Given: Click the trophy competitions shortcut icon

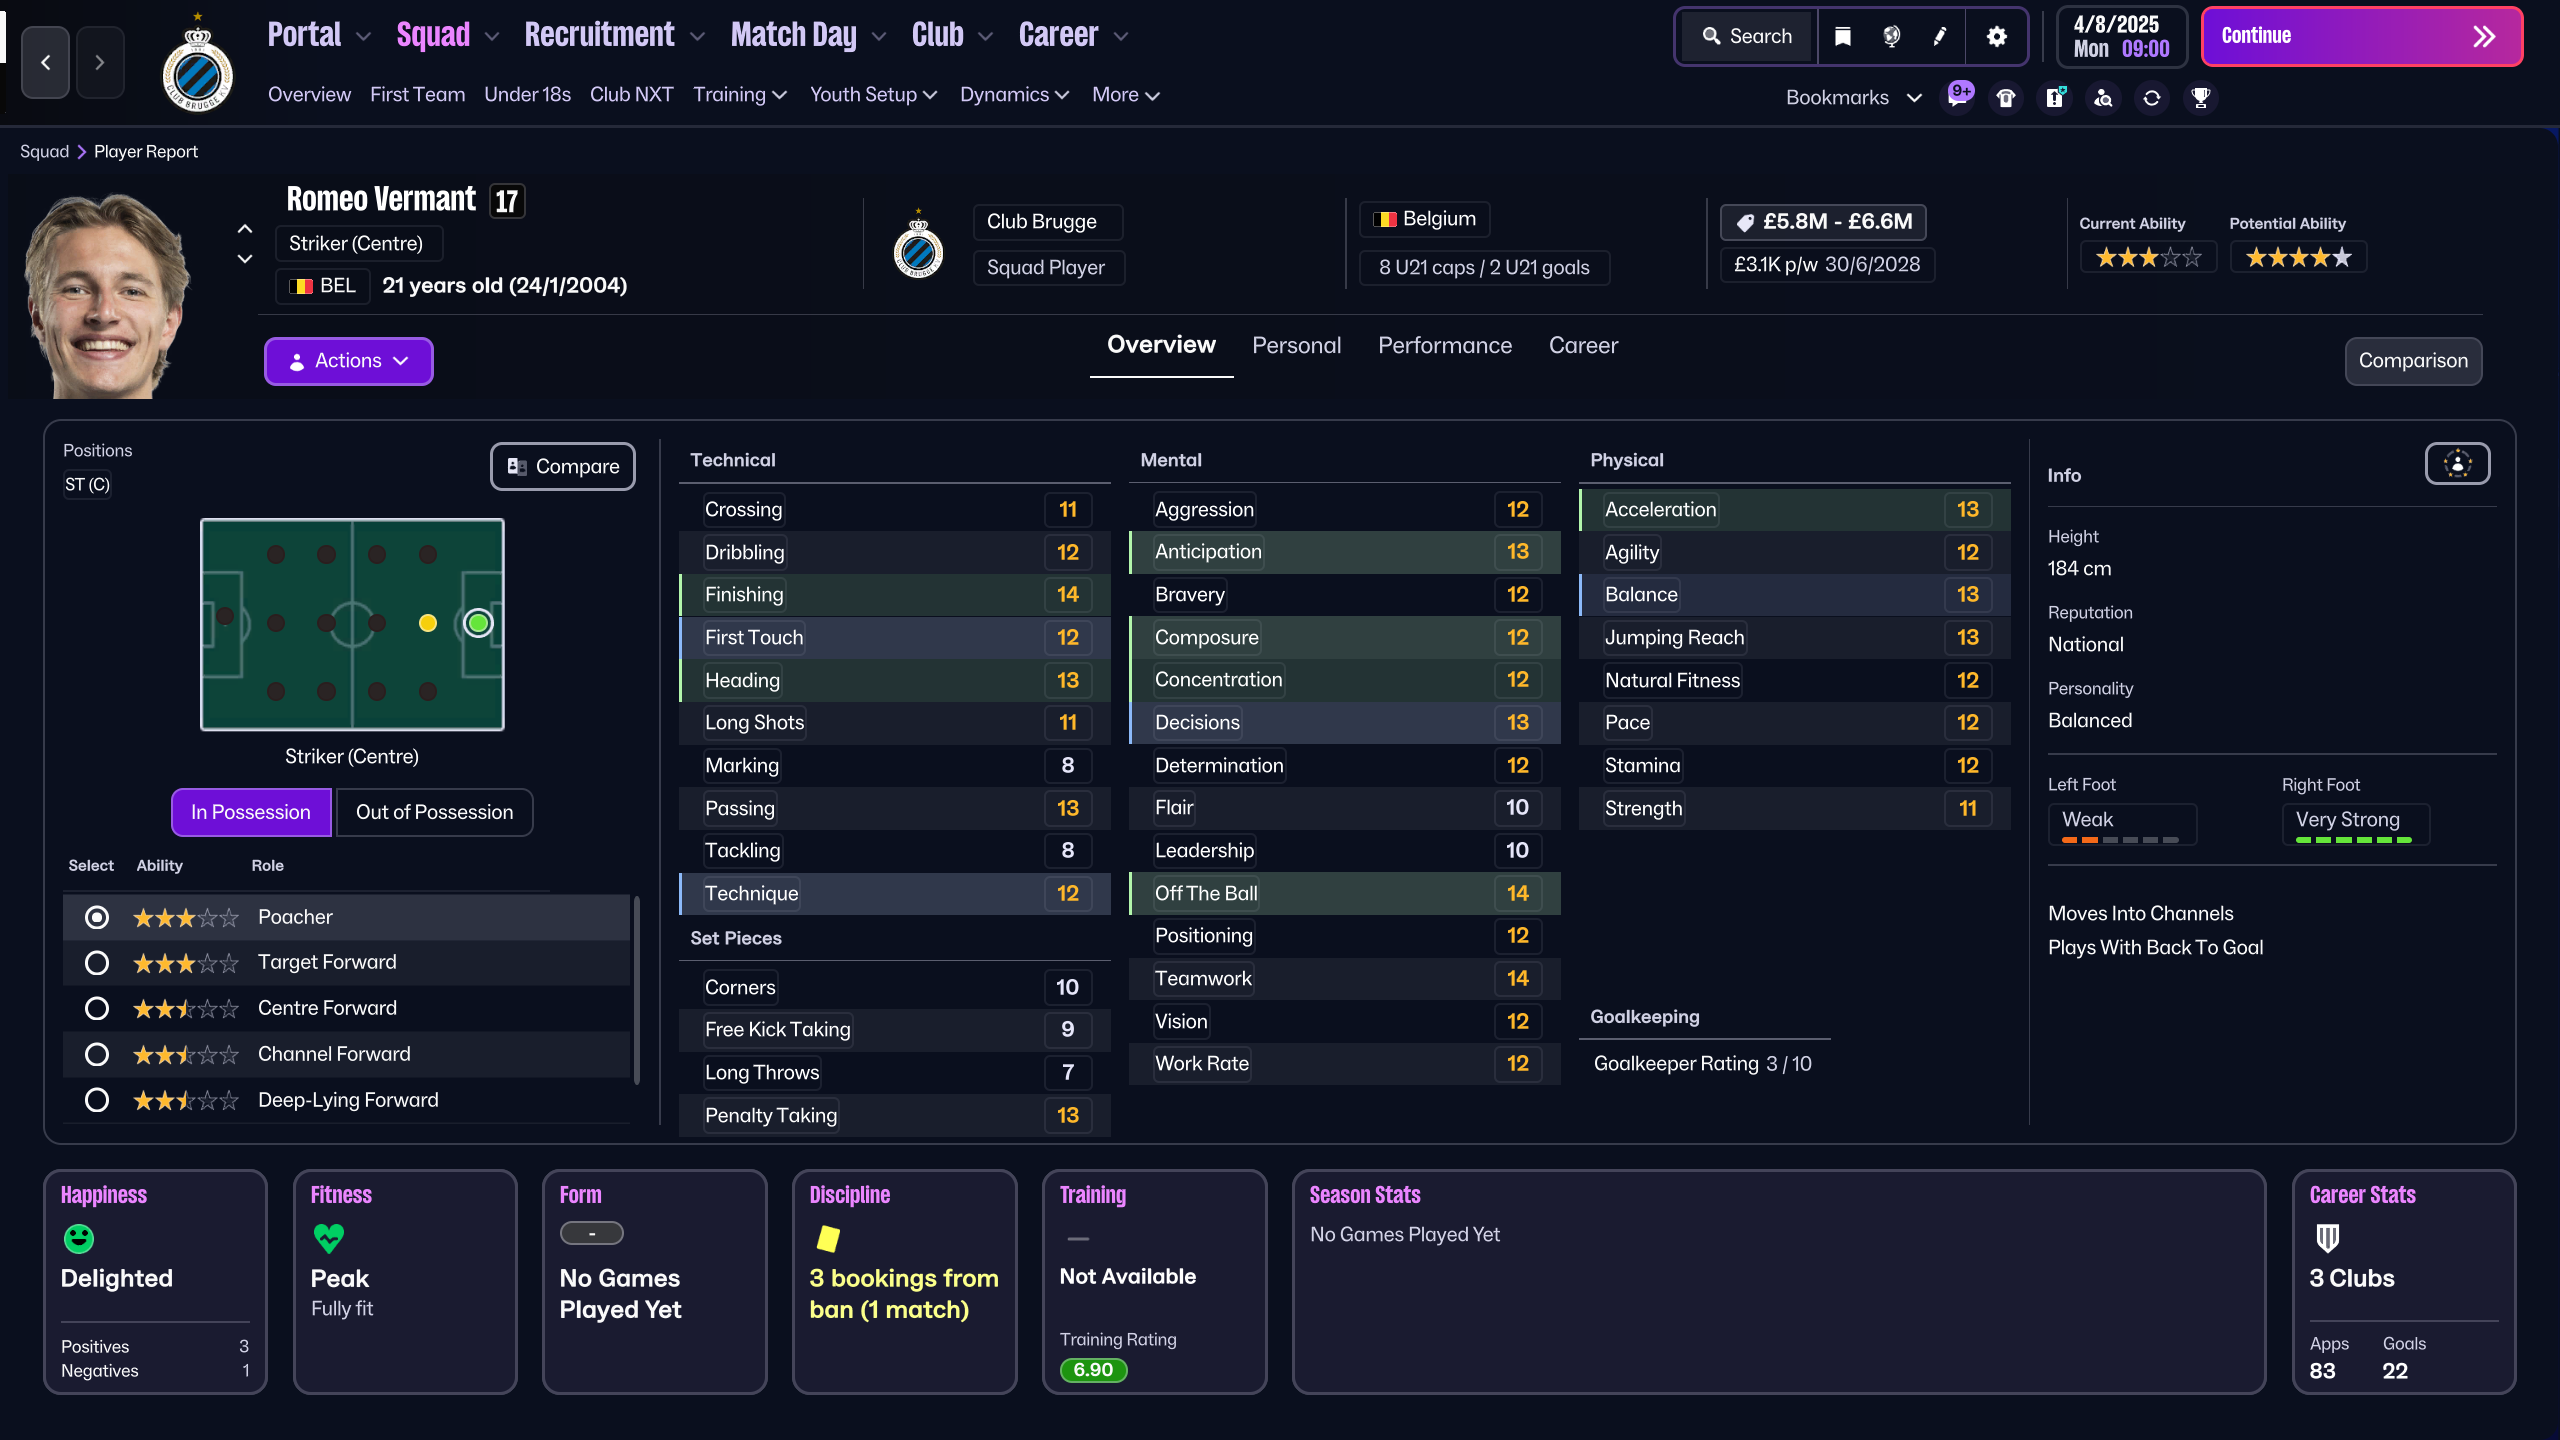Looking at the screenshot, I should 2200,98.
